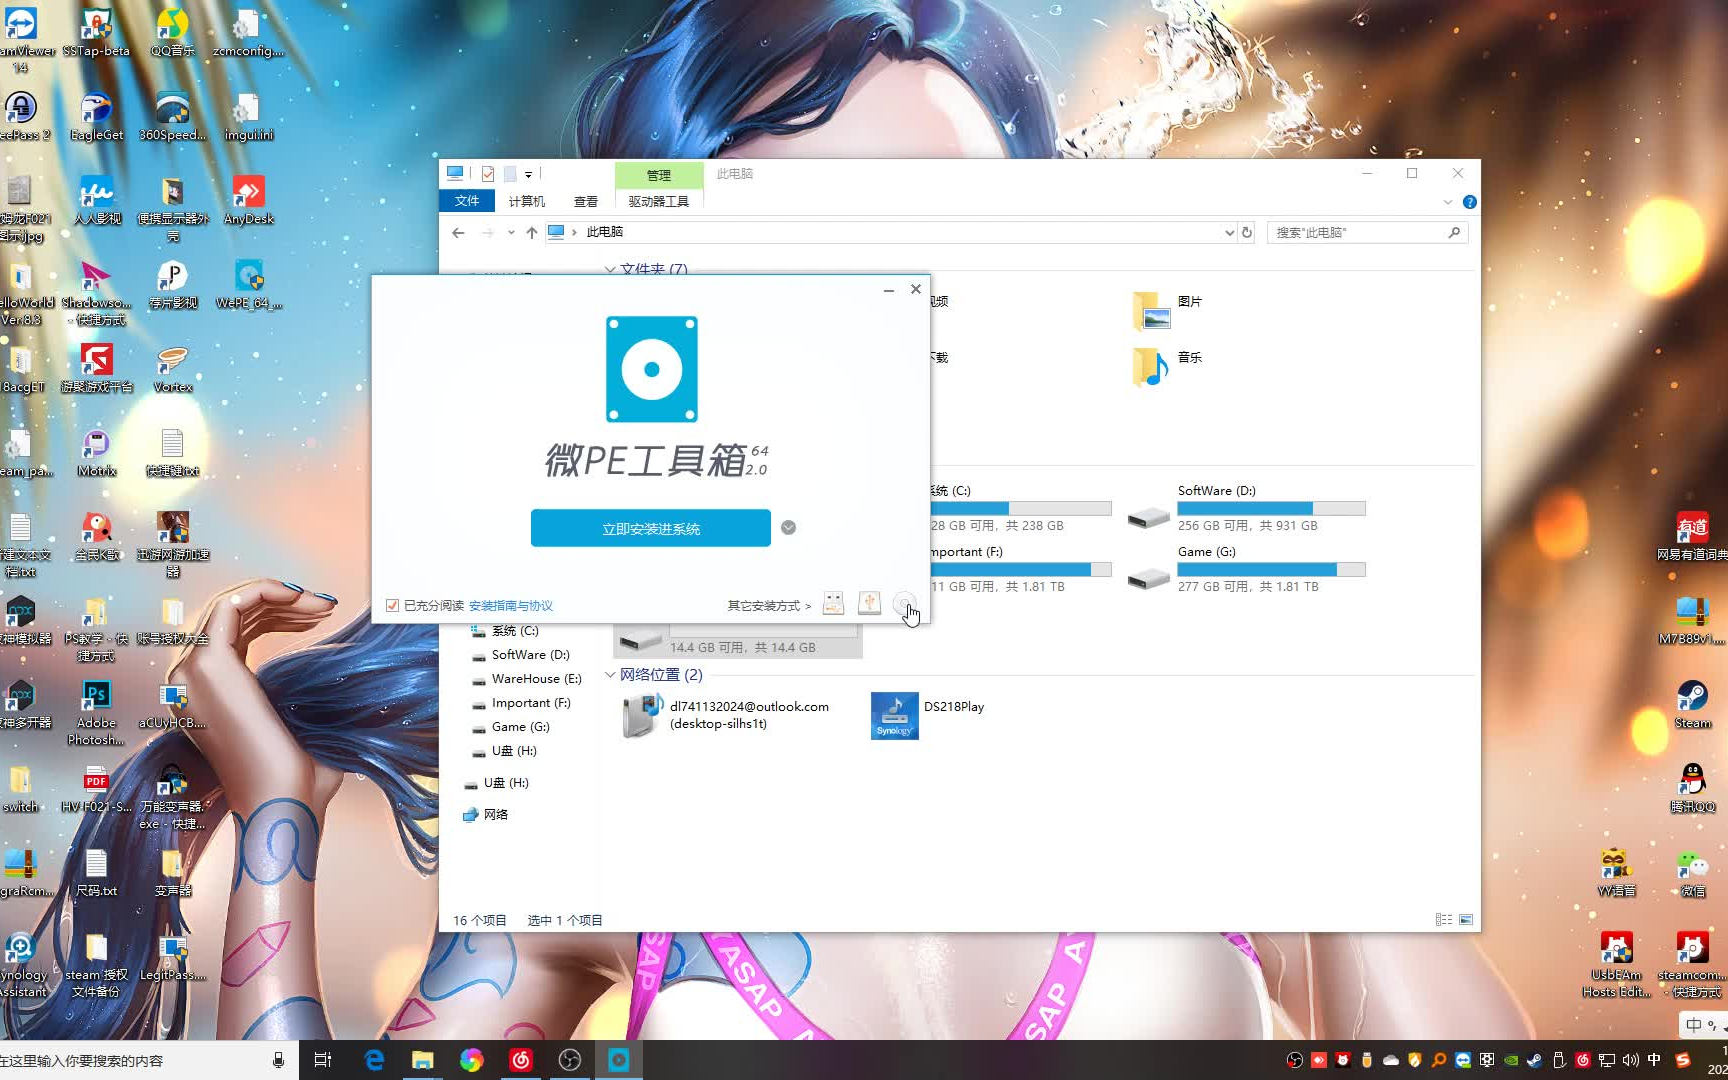Select the SoftWare (D:) drive tile
The width and height of the screenshot is (1728, 1080).
click(1246, 508)
